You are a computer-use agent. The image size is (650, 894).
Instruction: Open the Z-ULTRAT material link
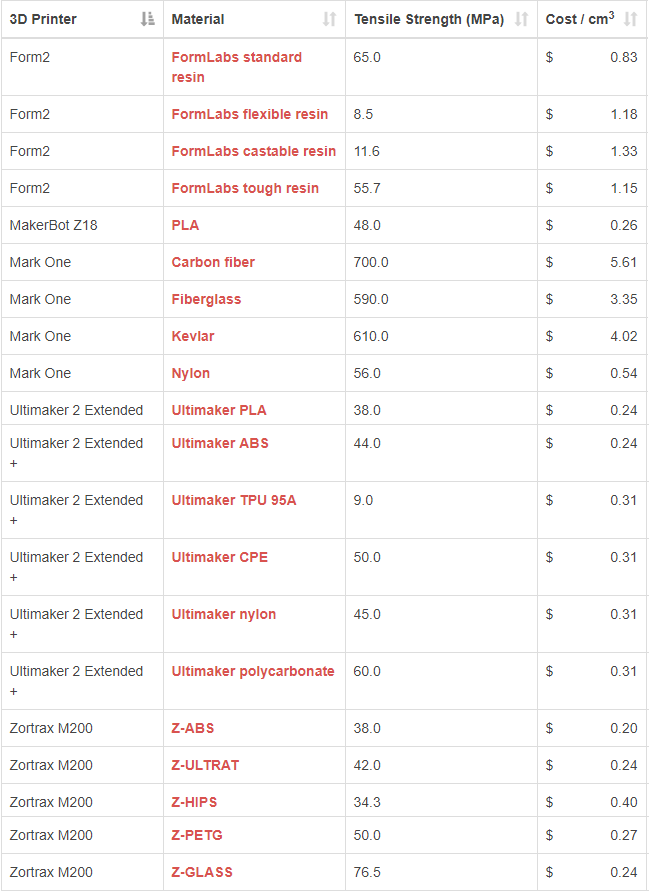pos(205,765)
